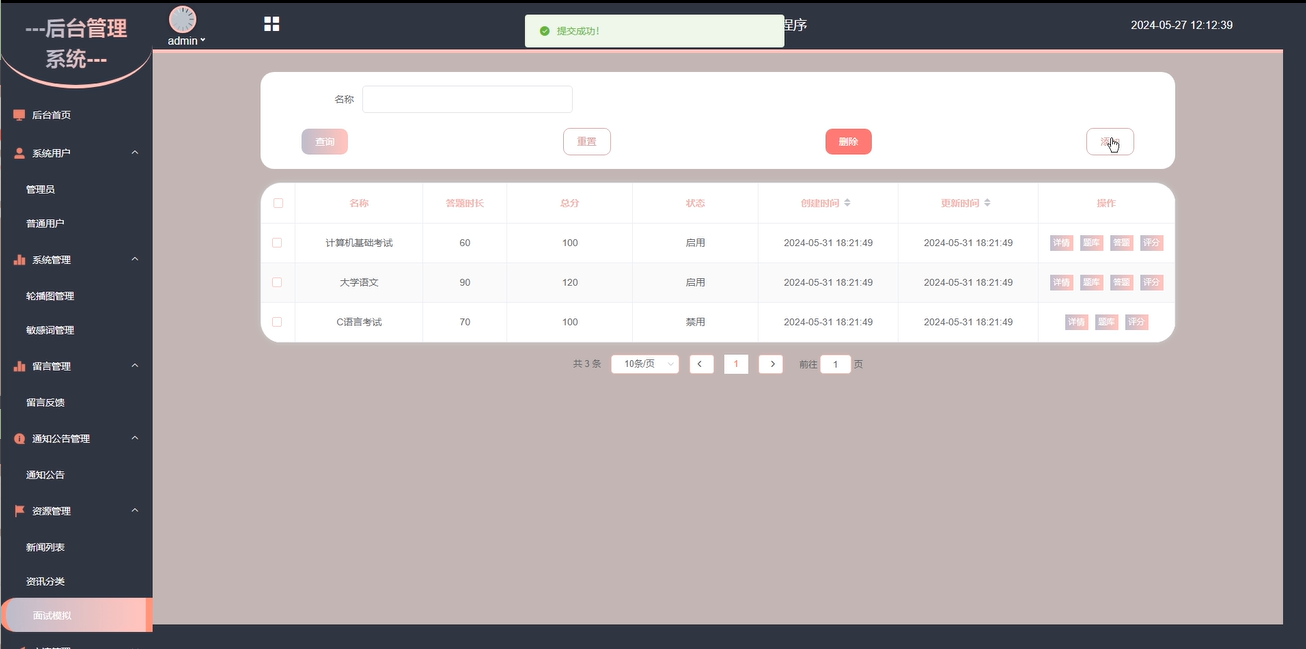Click 答题 for 大学语文
The height and width of the screenshot is (649, 1306).
[x=1122, y=282]
